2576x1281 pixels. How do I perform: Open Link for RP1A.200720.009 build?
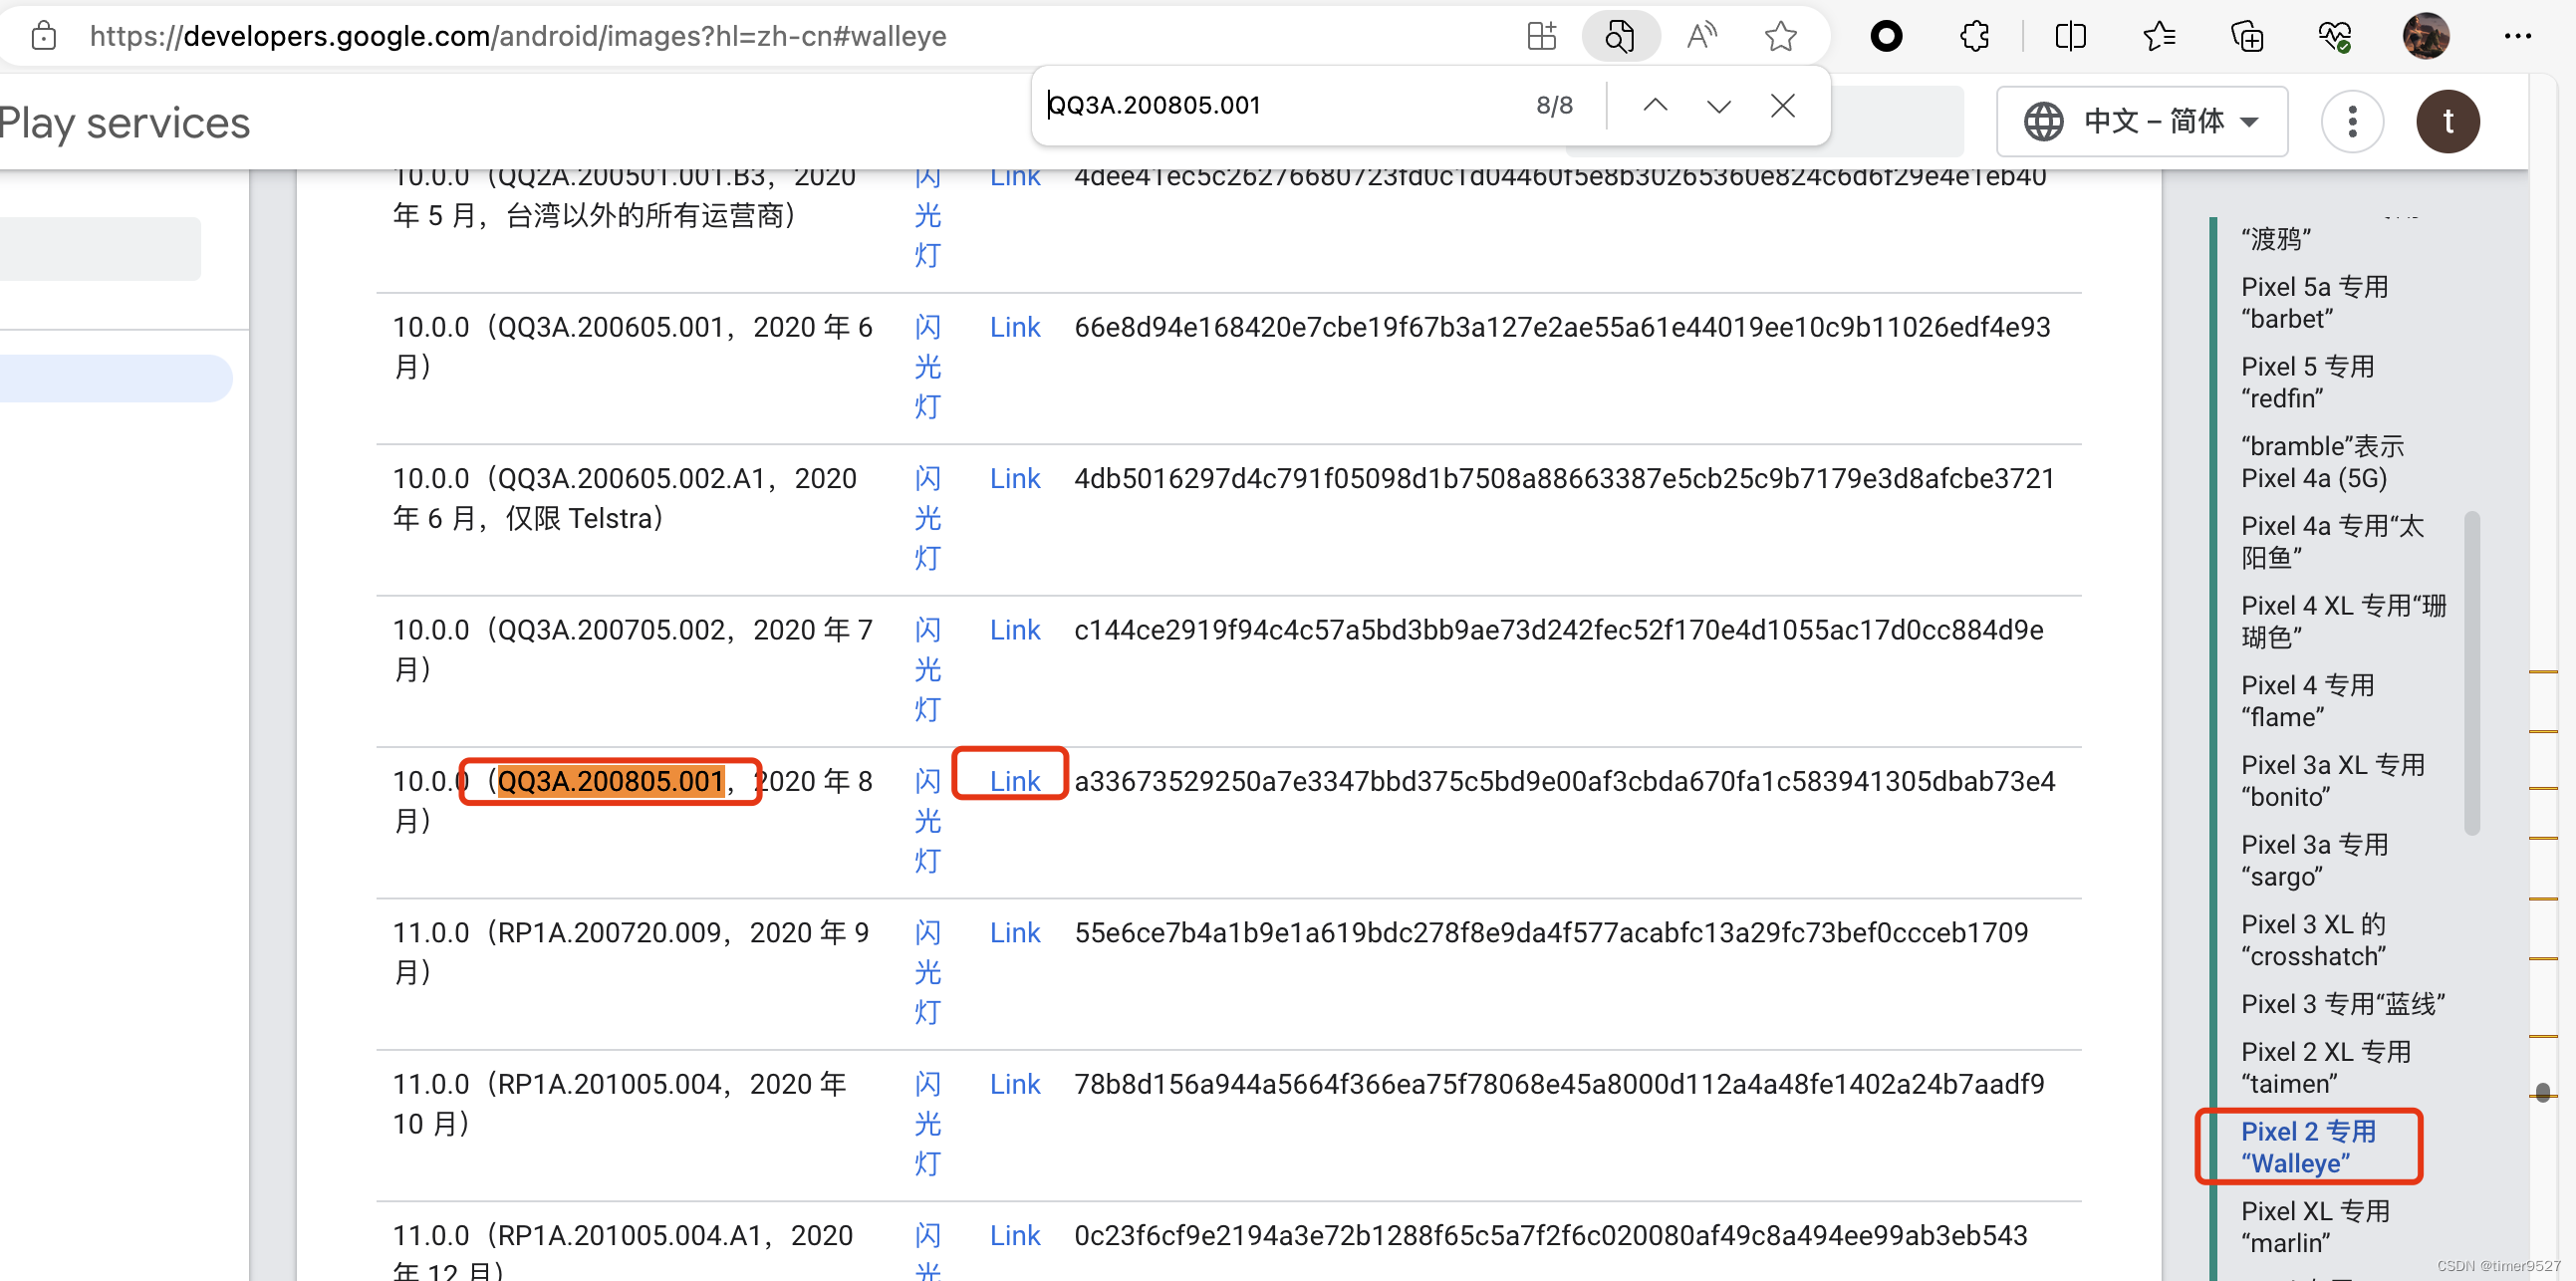(x=1014, y=932)
